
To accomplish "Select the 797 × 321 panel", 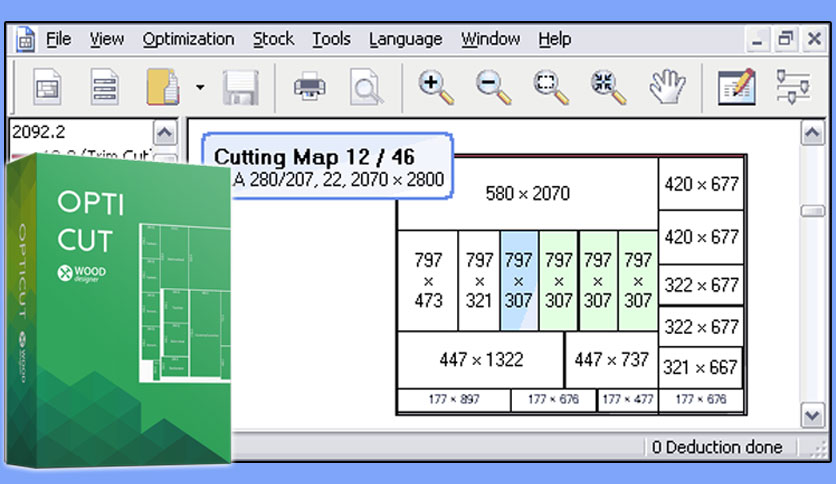I will (x=479, y=280).
